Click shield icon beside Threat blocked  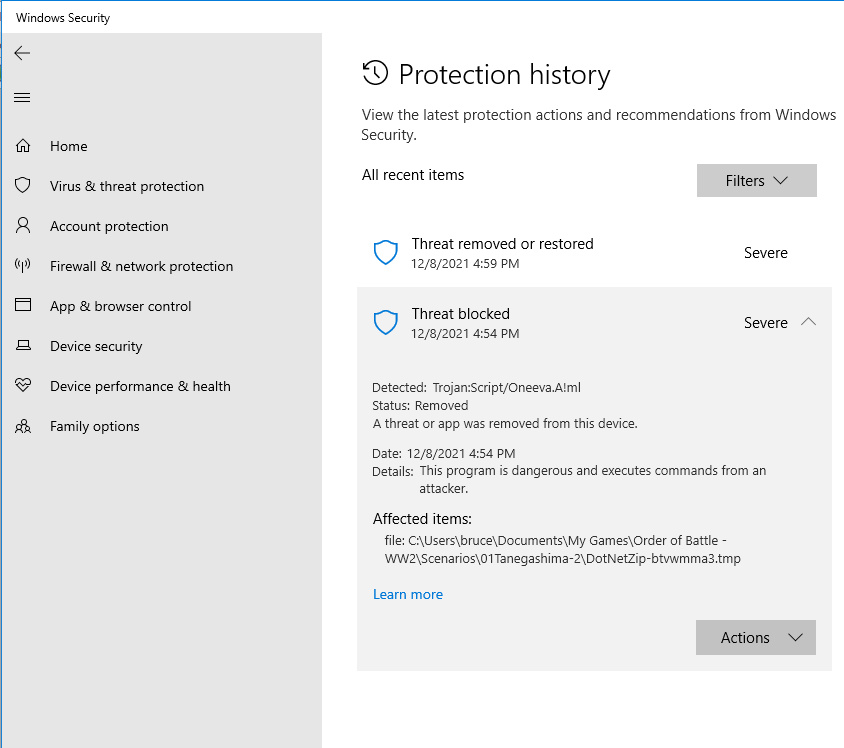tap(385, 322)
